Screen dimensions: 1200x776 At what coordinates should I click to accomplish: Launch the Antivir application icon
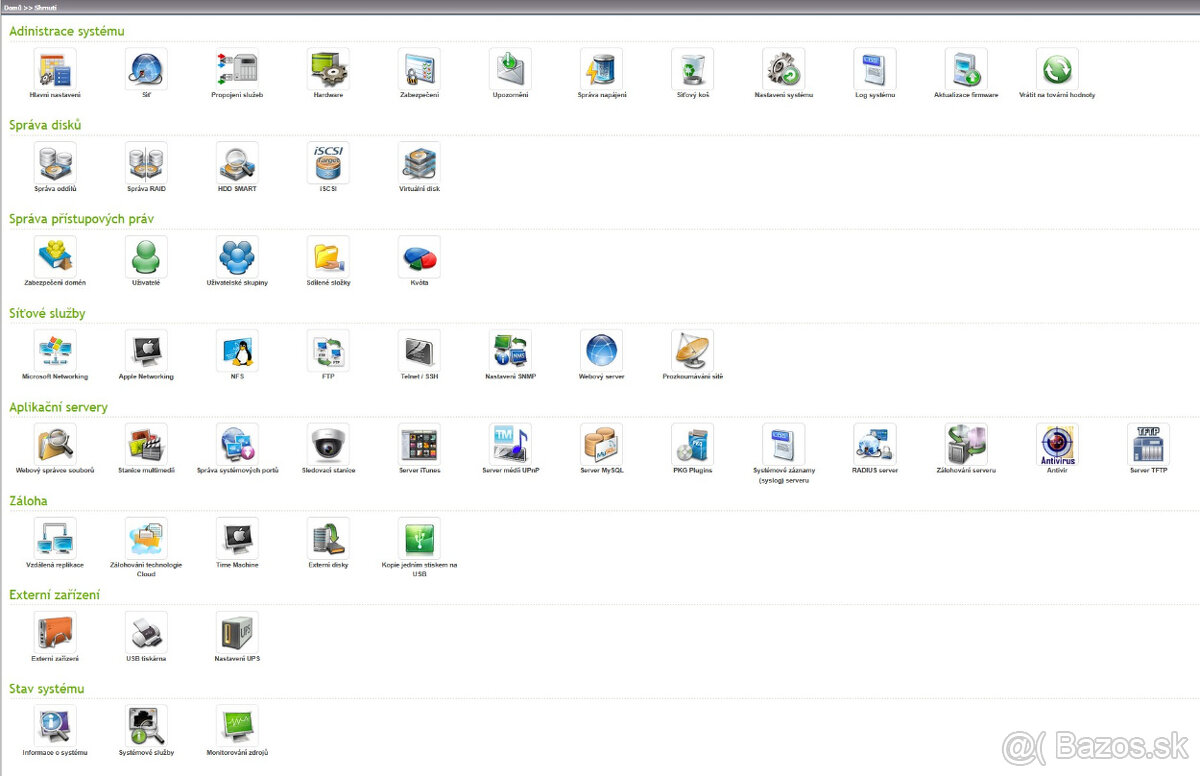pos(1057,445)
